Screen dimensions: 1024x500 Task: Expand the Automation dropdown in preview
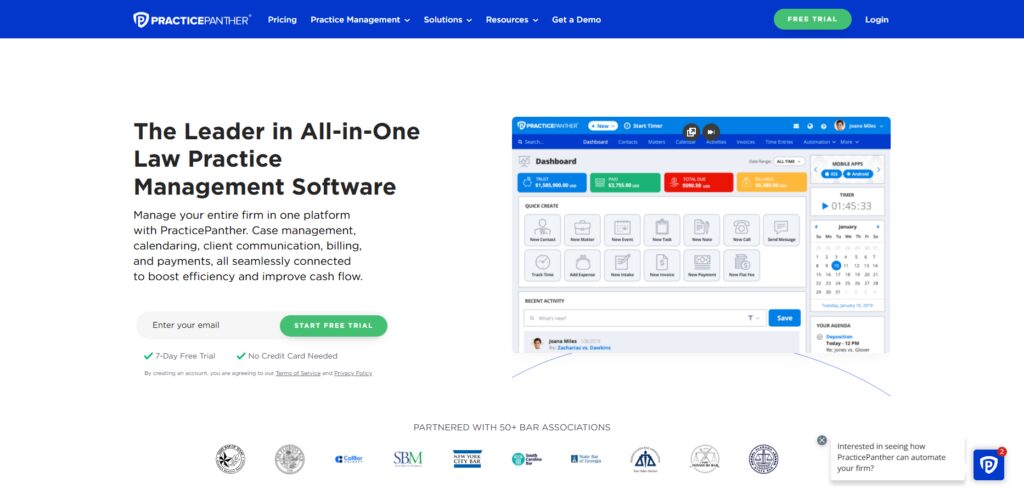click(819, 142)
